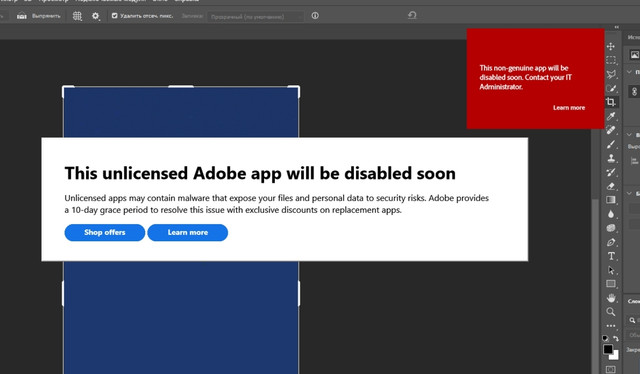Screen dimensions: 640x374
Task: Select the Healing Brush tool
Action: pyautogui.click(x=611, y=130)
